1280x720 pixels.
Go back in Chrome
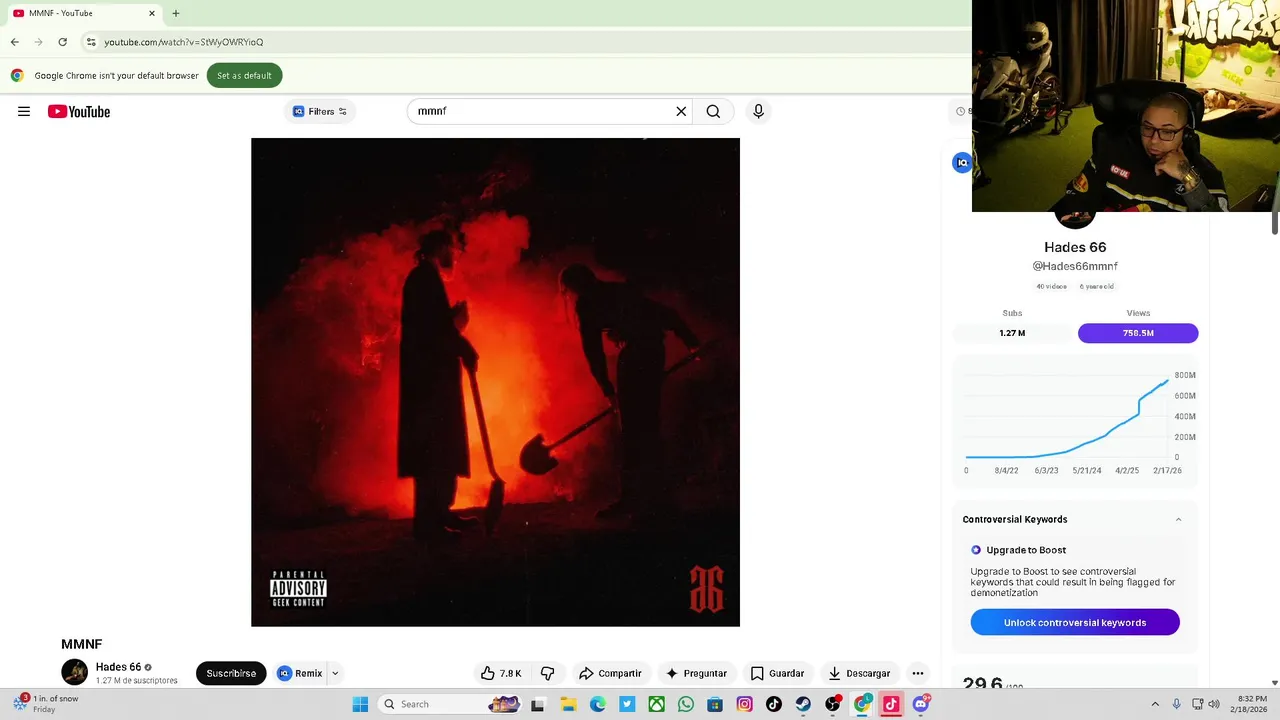14,42
